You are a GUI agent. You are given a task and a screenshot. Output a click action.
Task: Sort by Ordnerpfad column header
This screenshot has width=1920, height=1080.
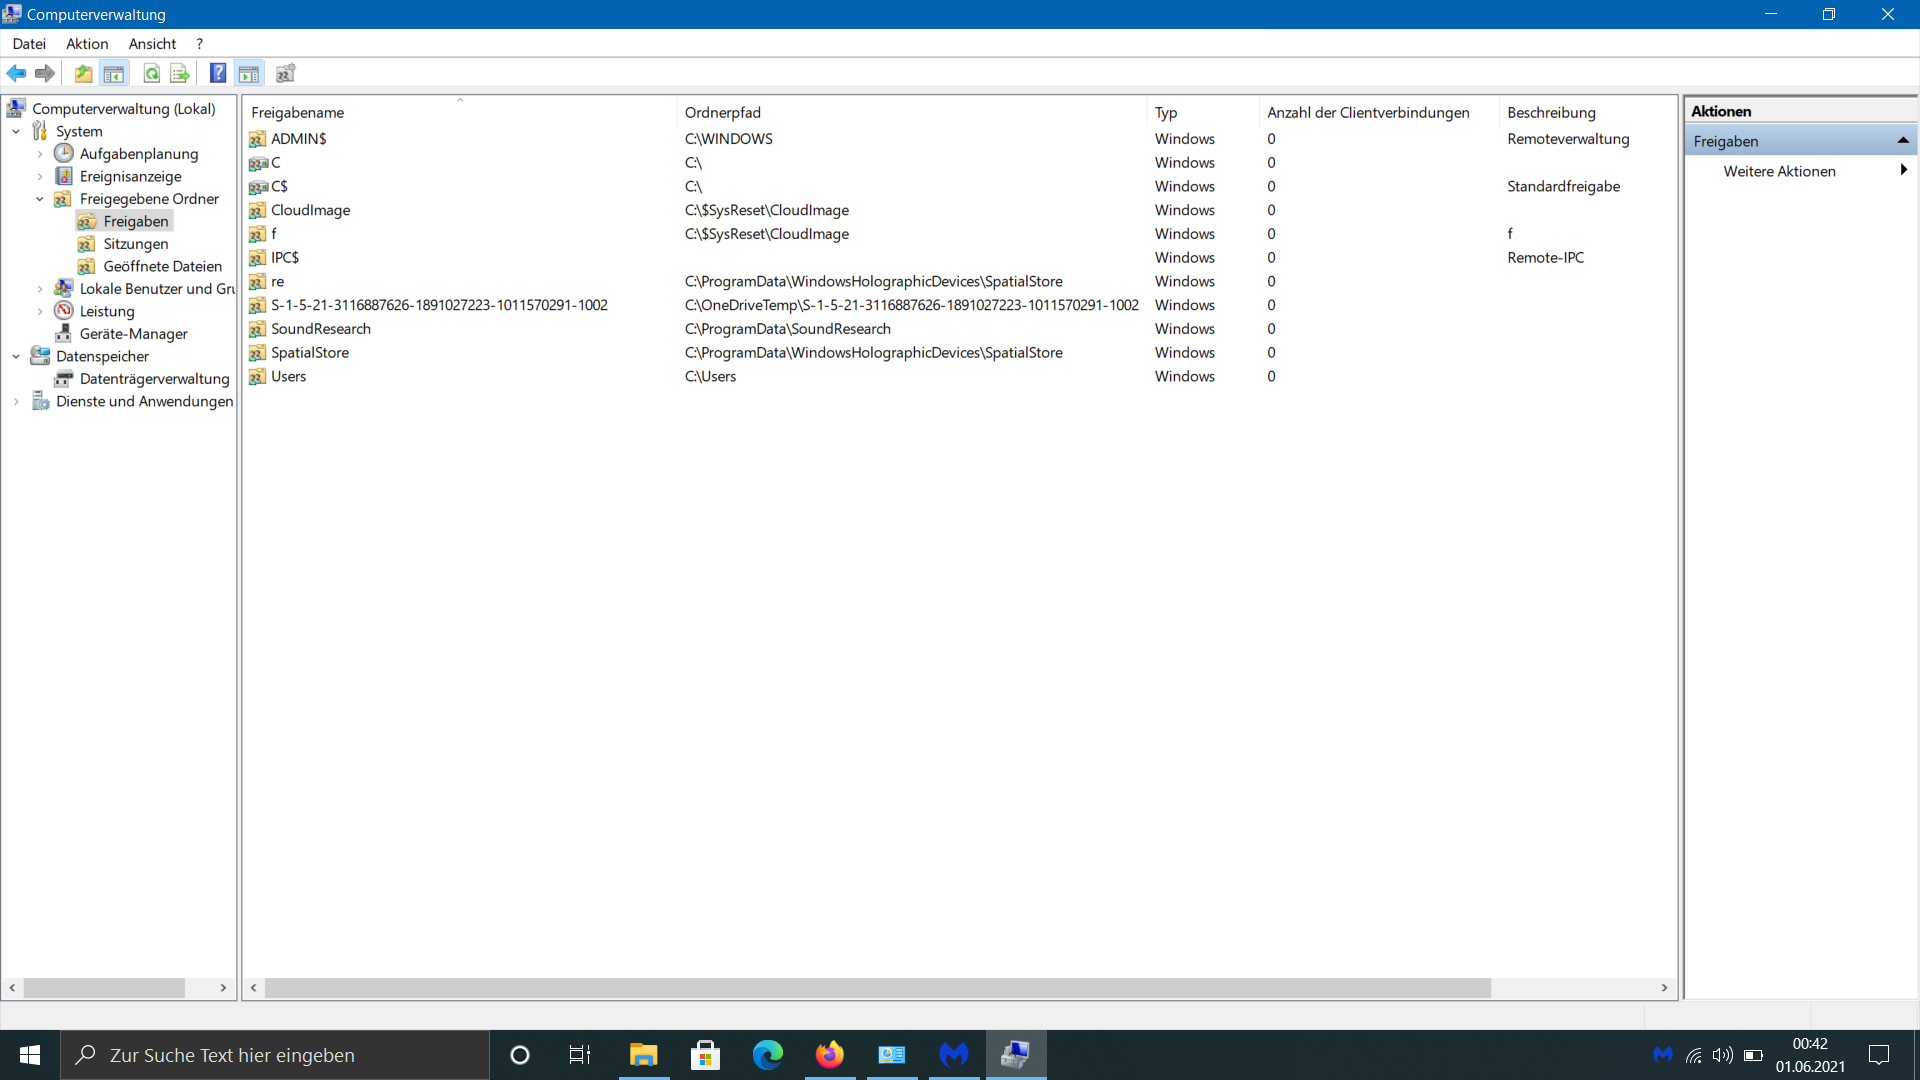pyautogui.click(x=722, y=113)
